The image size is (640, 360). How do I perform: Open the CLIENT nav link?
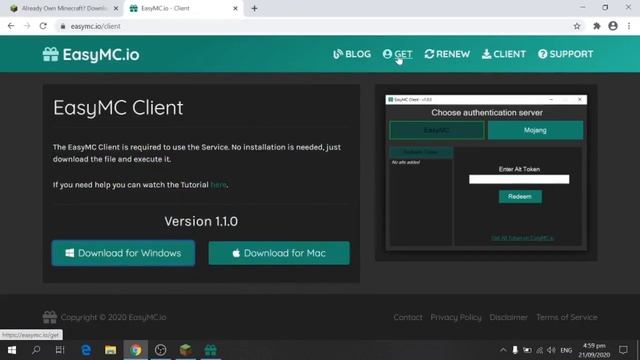tap(504, 54)
